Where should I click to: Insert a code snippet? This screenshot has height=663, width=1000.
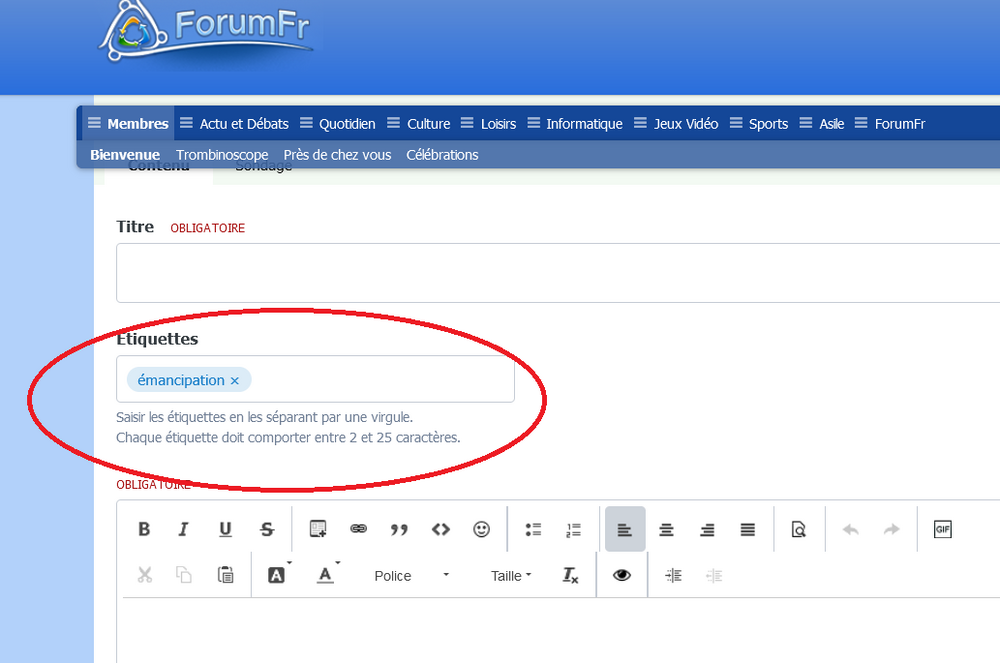440,530
